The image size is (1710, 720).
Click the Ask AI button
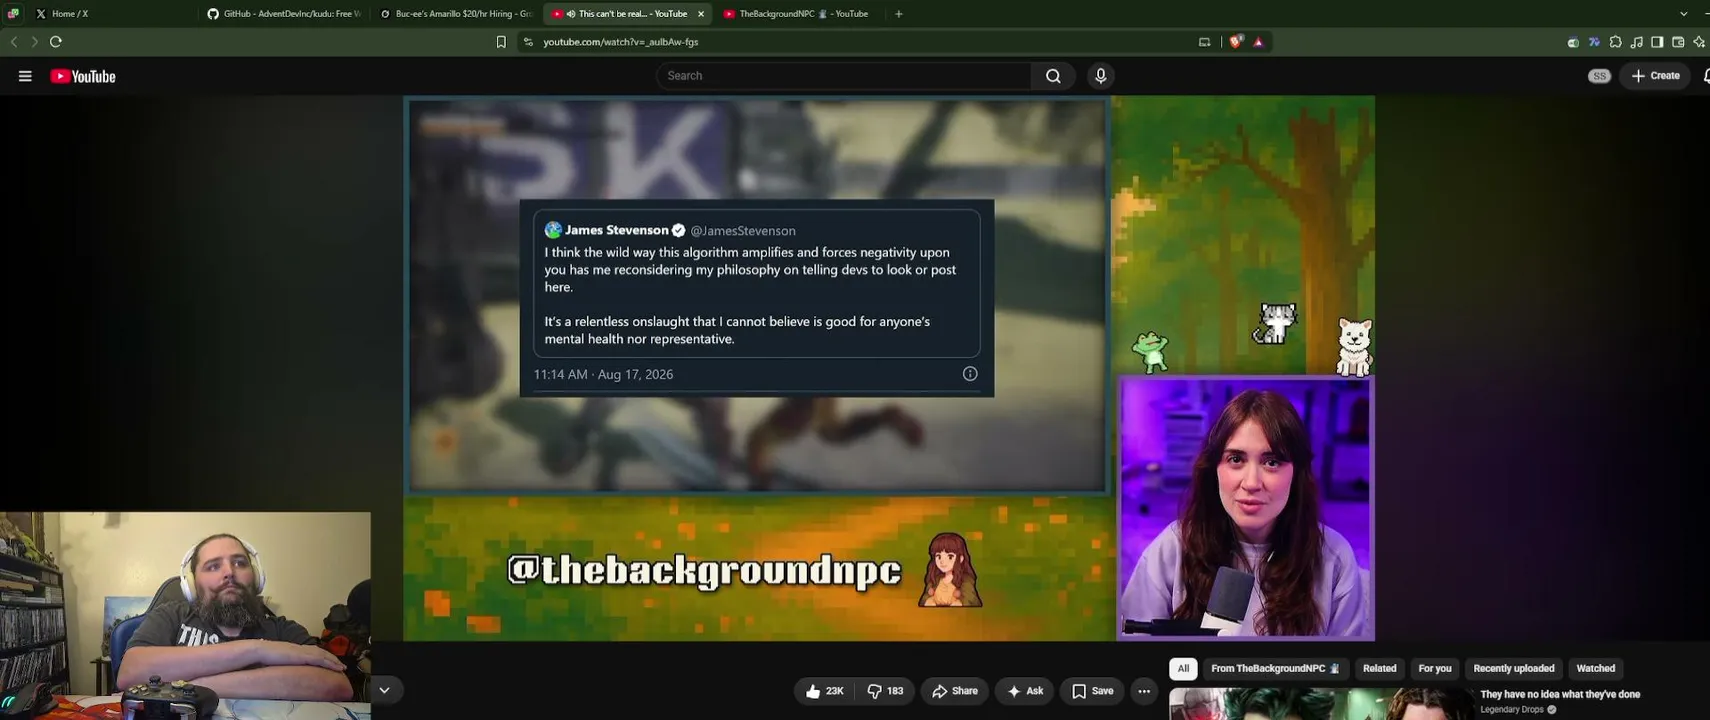[x=1025, y=691]
